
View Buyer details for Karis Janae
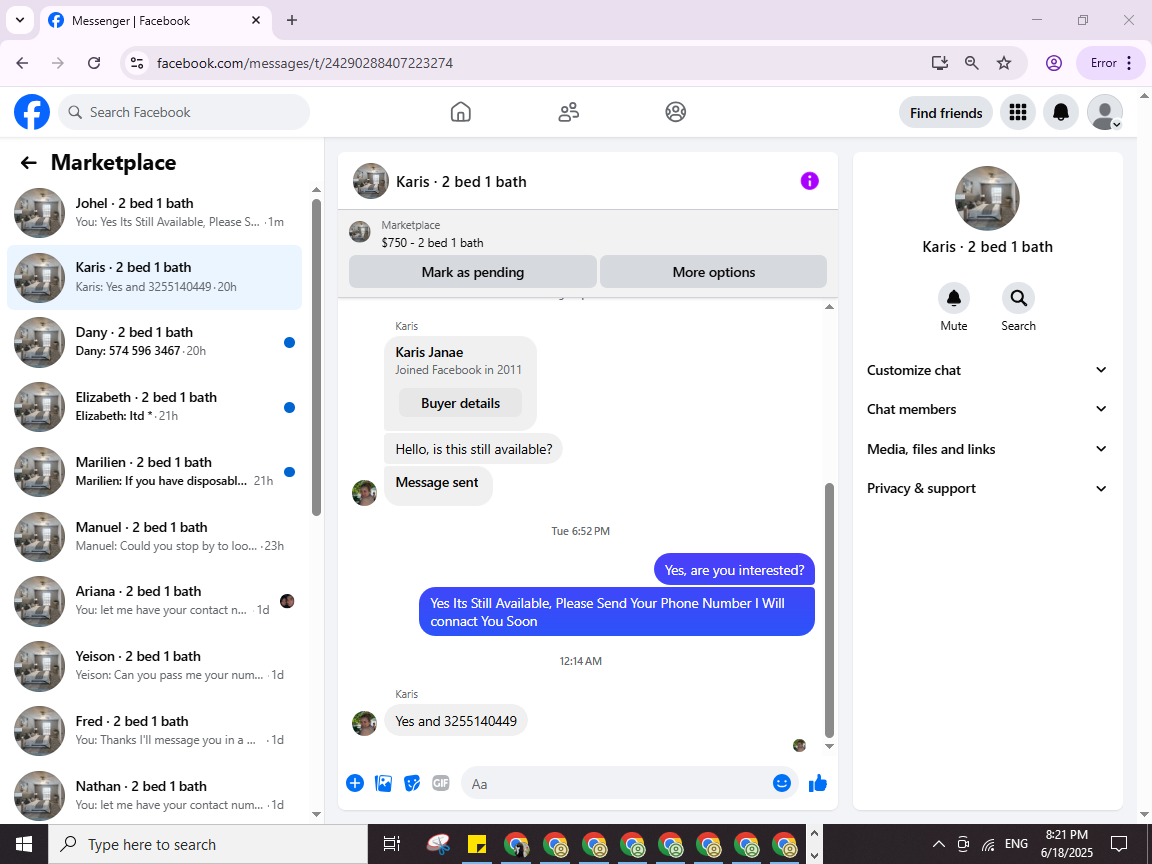[460, 403]
